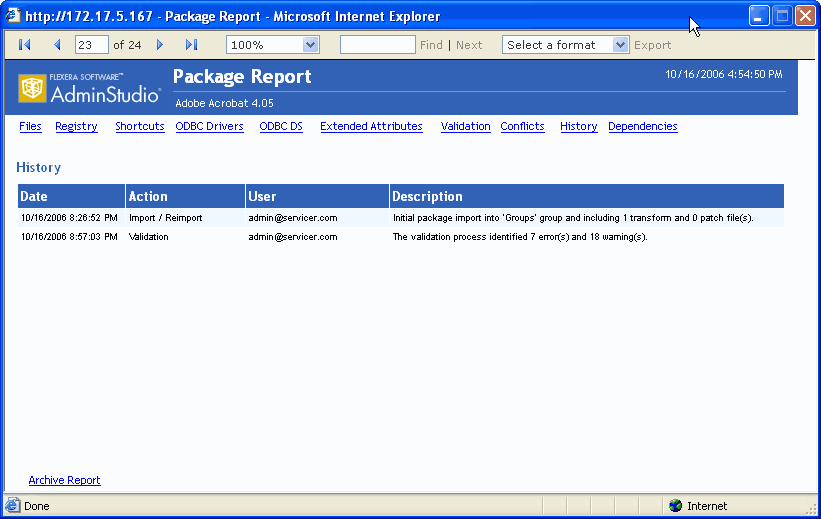Jump to last report page
This screenshot has height=519, width=821.
point(192,45)
